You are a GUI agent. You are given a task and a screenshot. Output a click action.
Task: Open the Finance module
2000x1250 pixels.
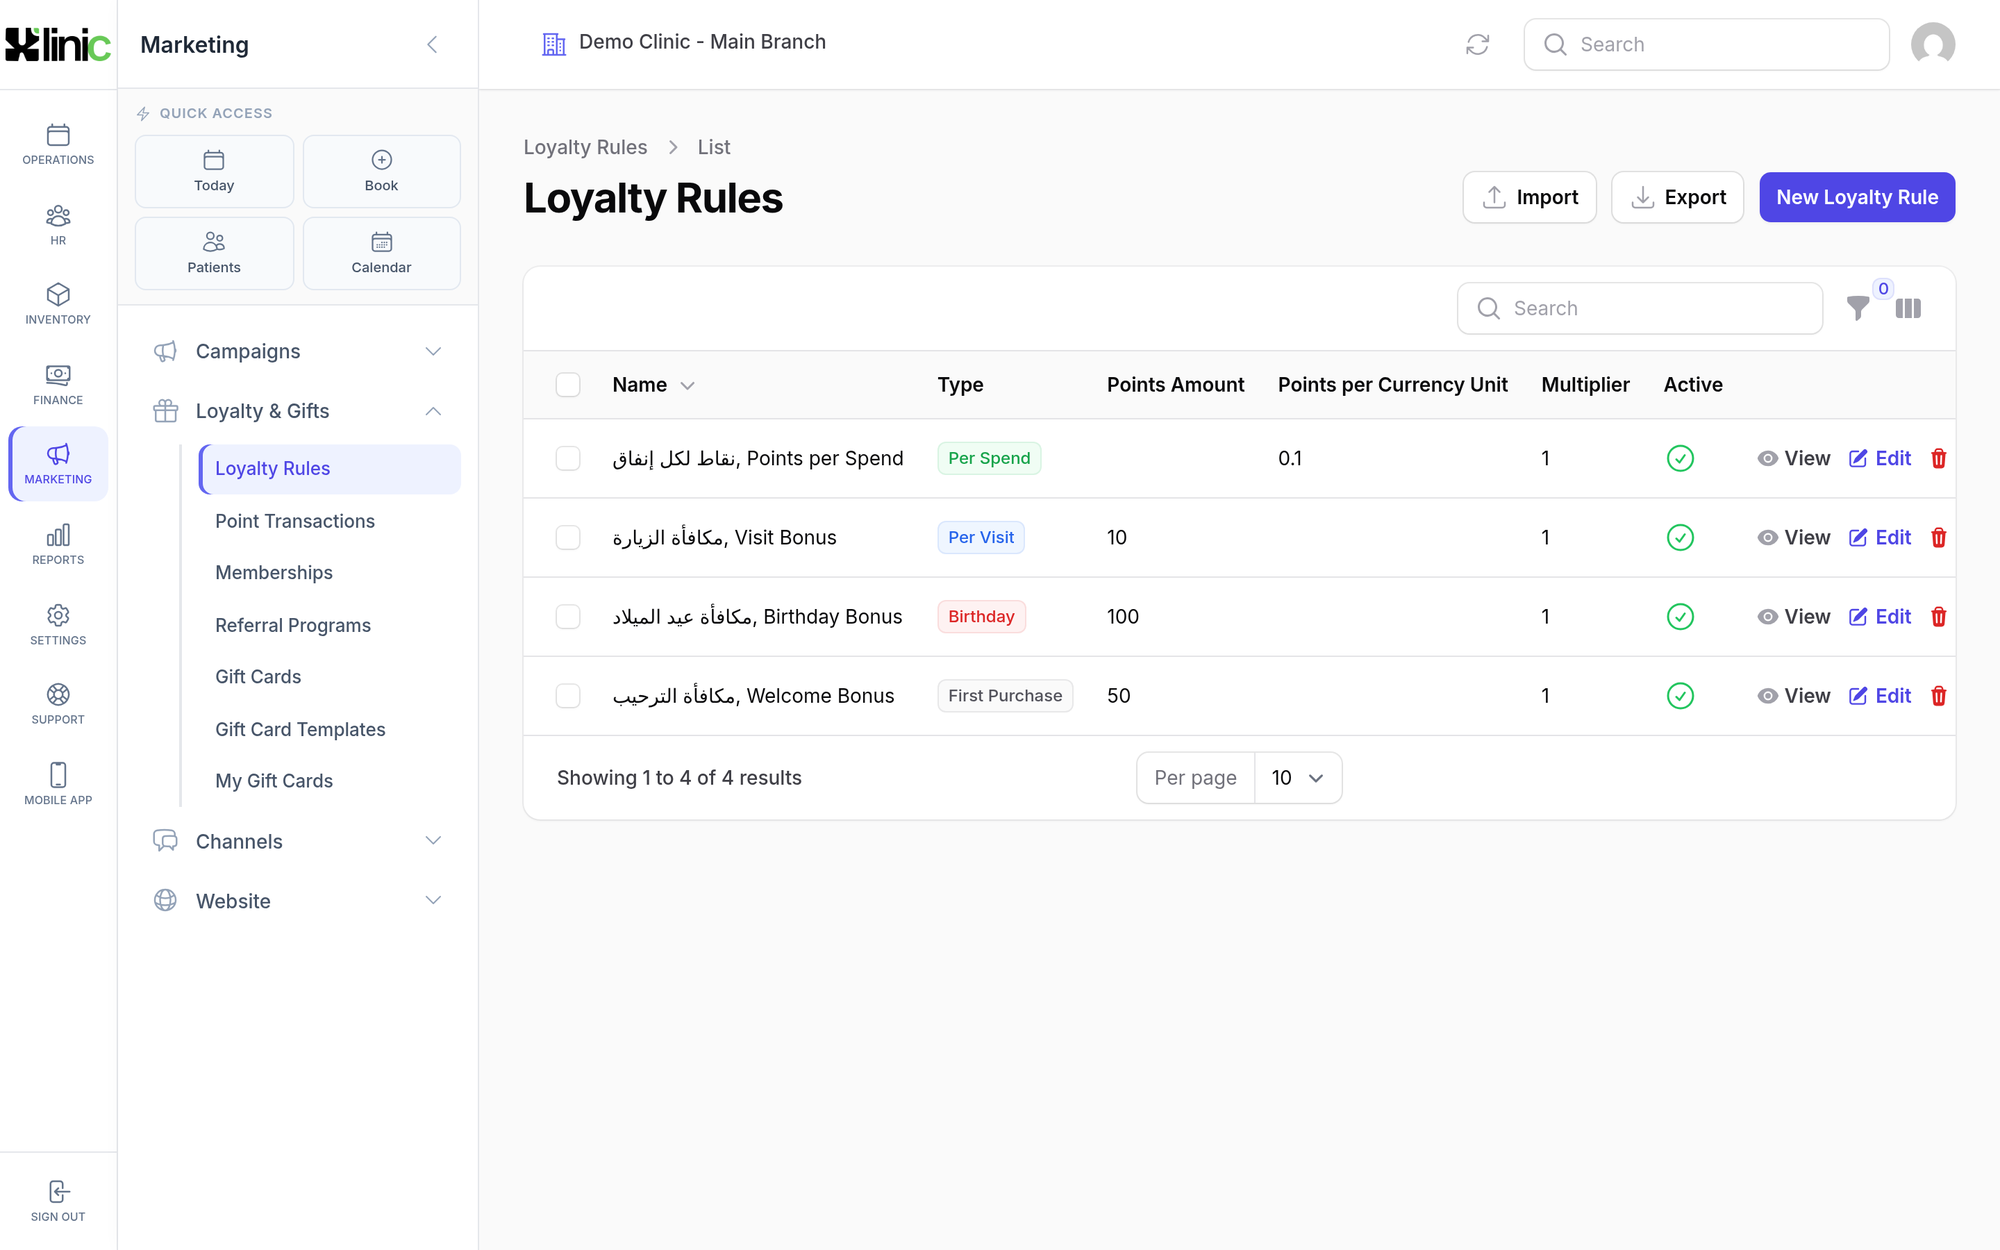click(x=58, y=385)
